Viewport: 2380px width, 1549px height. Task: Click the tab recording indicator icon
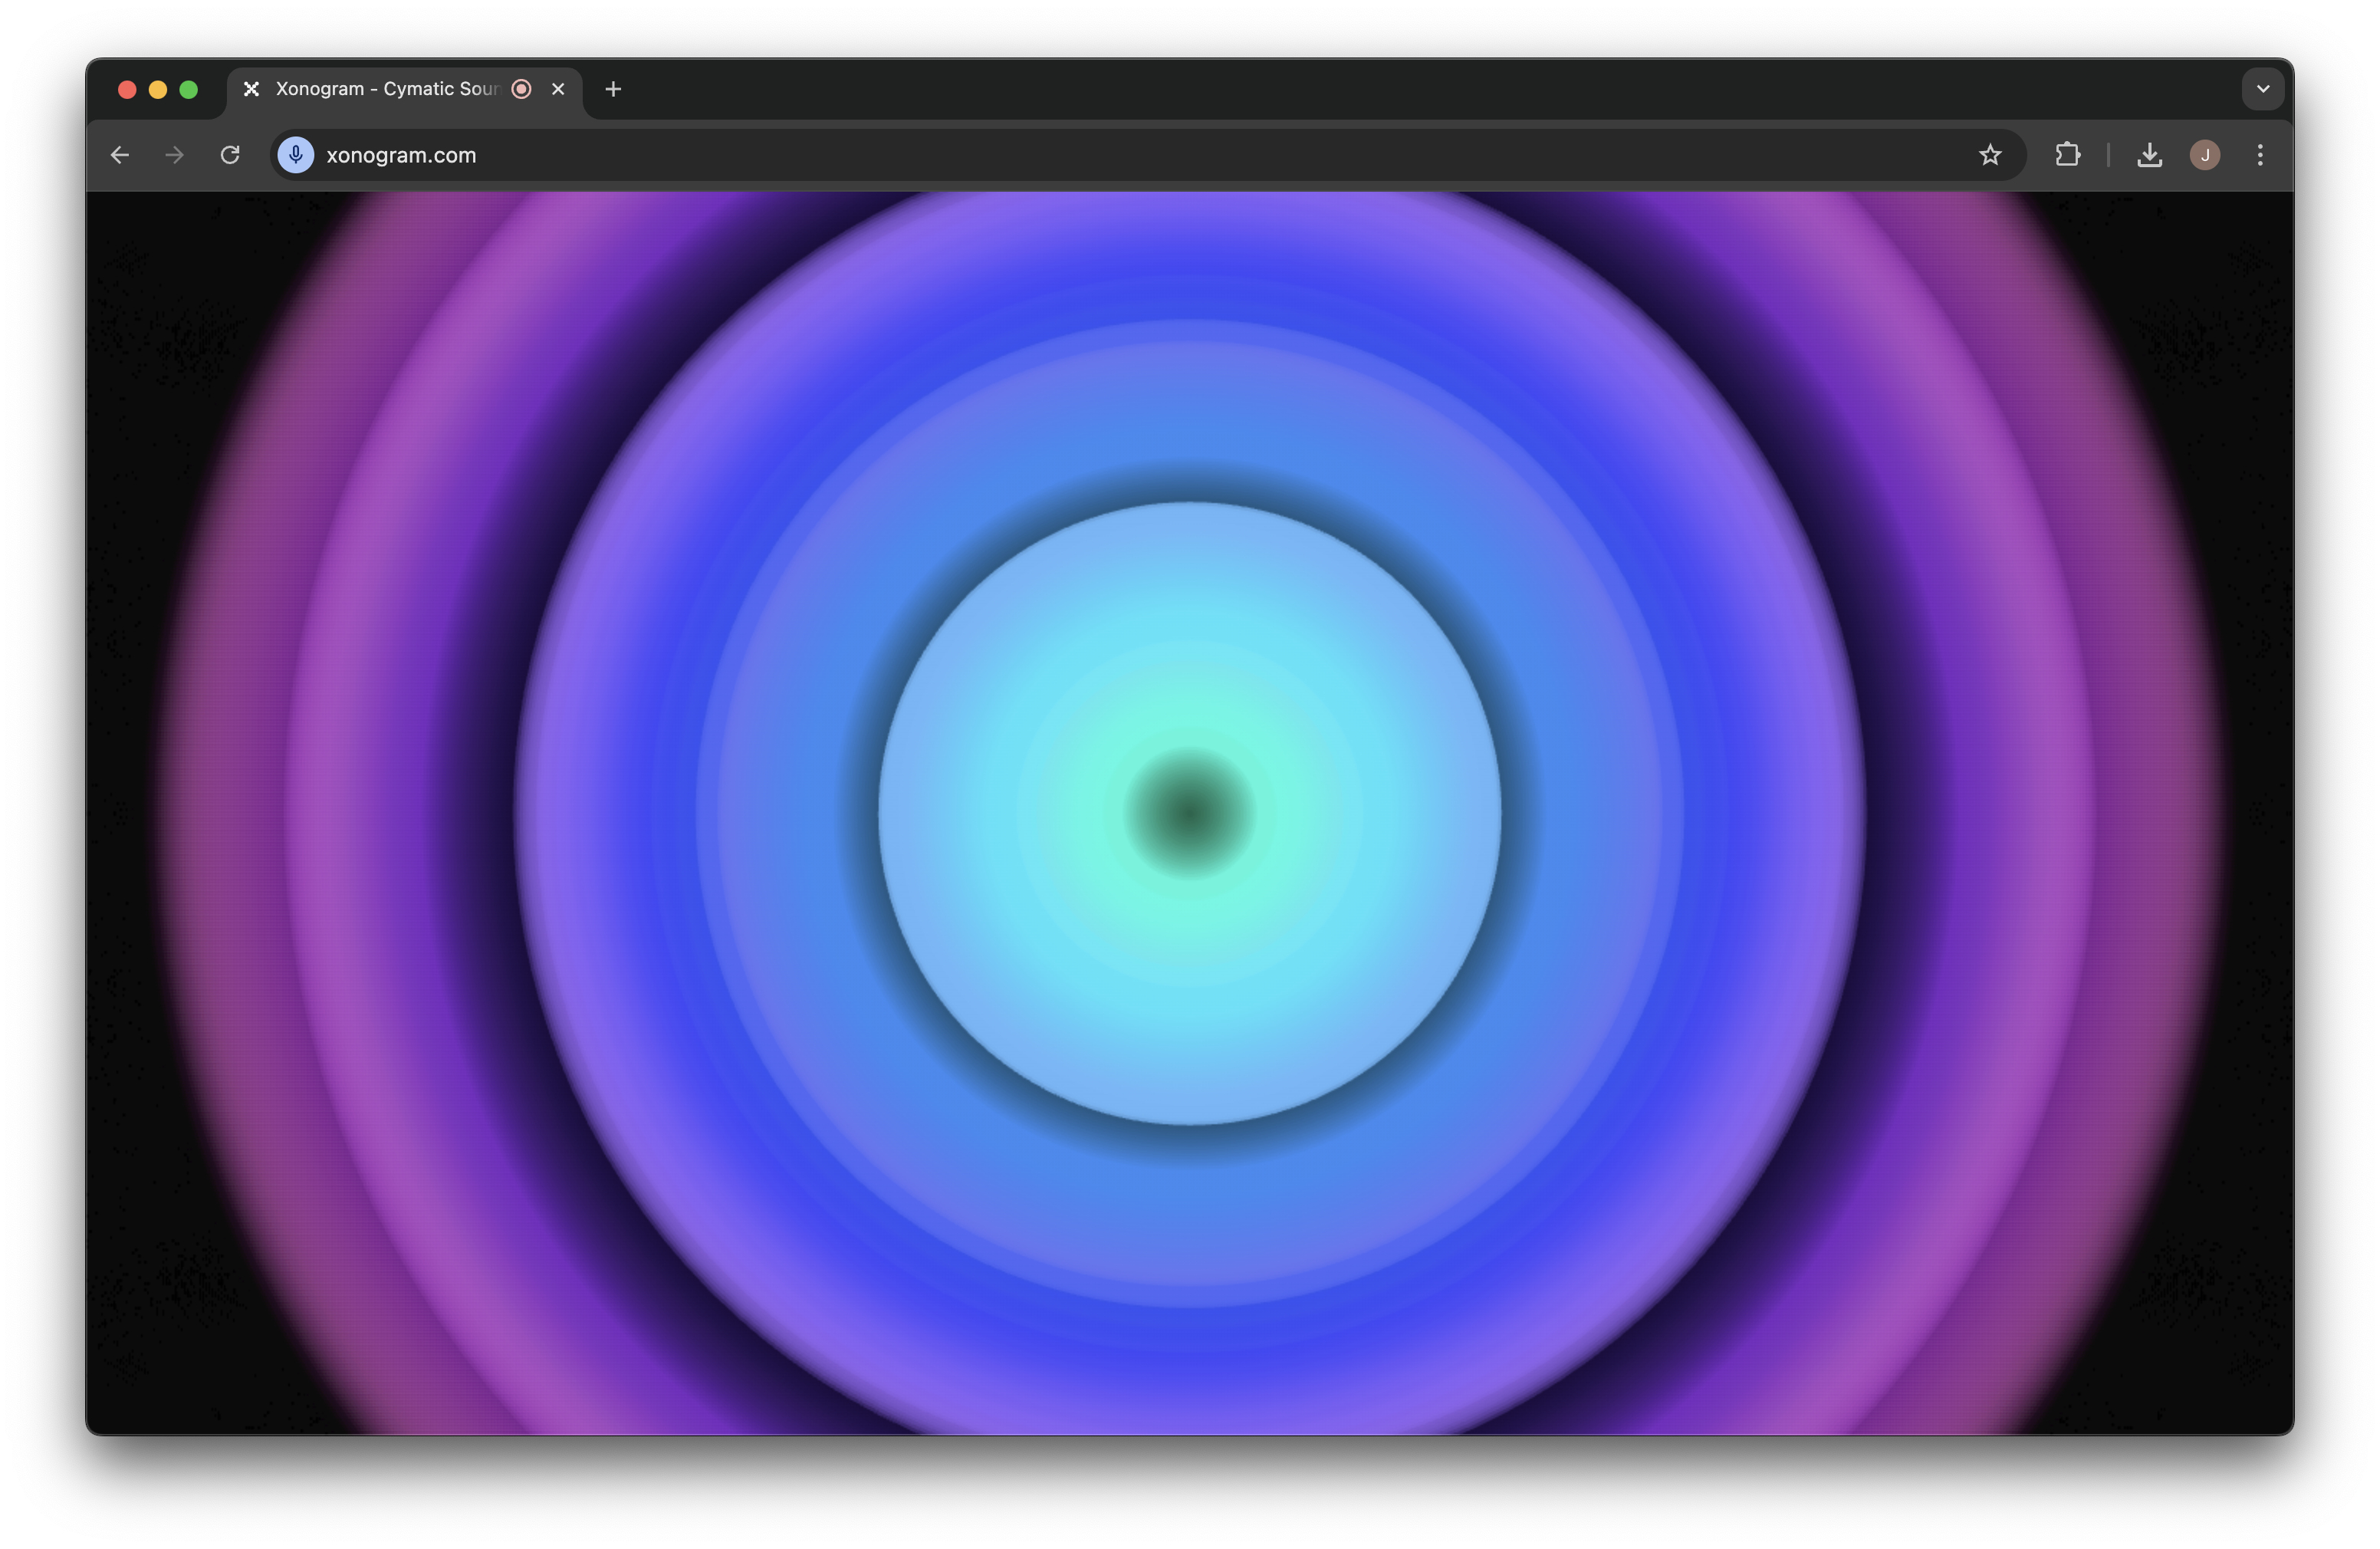click(x=521, y=89)
